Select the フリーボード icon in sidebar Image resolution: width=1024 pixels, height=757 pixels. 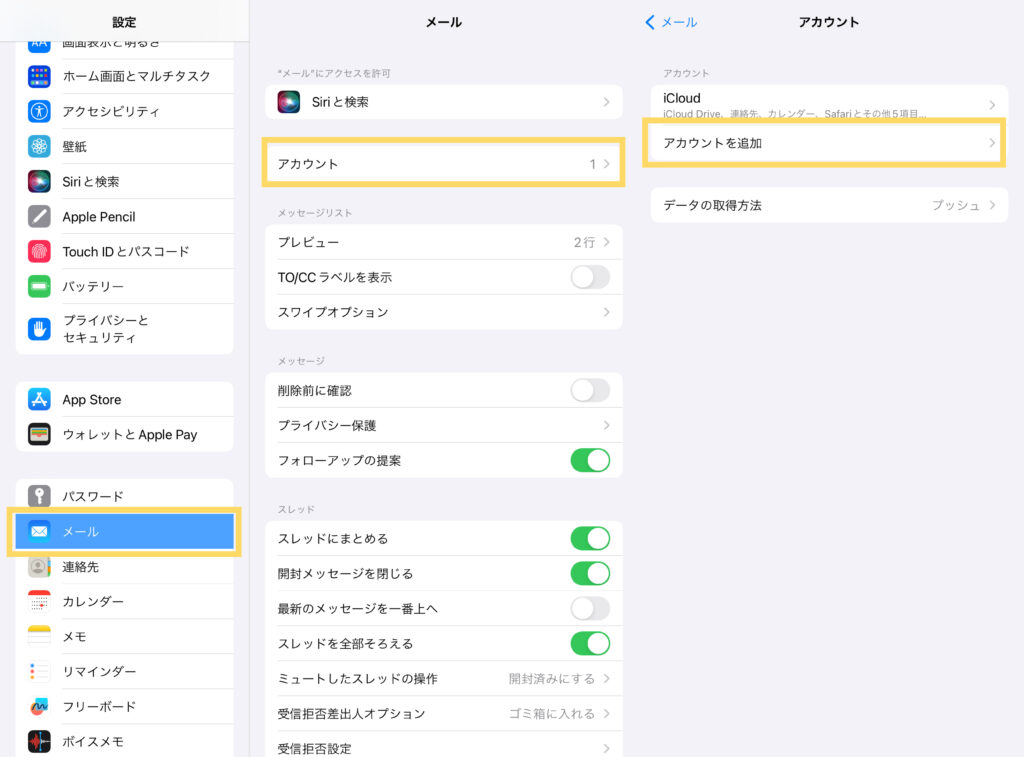click(39, 706)
